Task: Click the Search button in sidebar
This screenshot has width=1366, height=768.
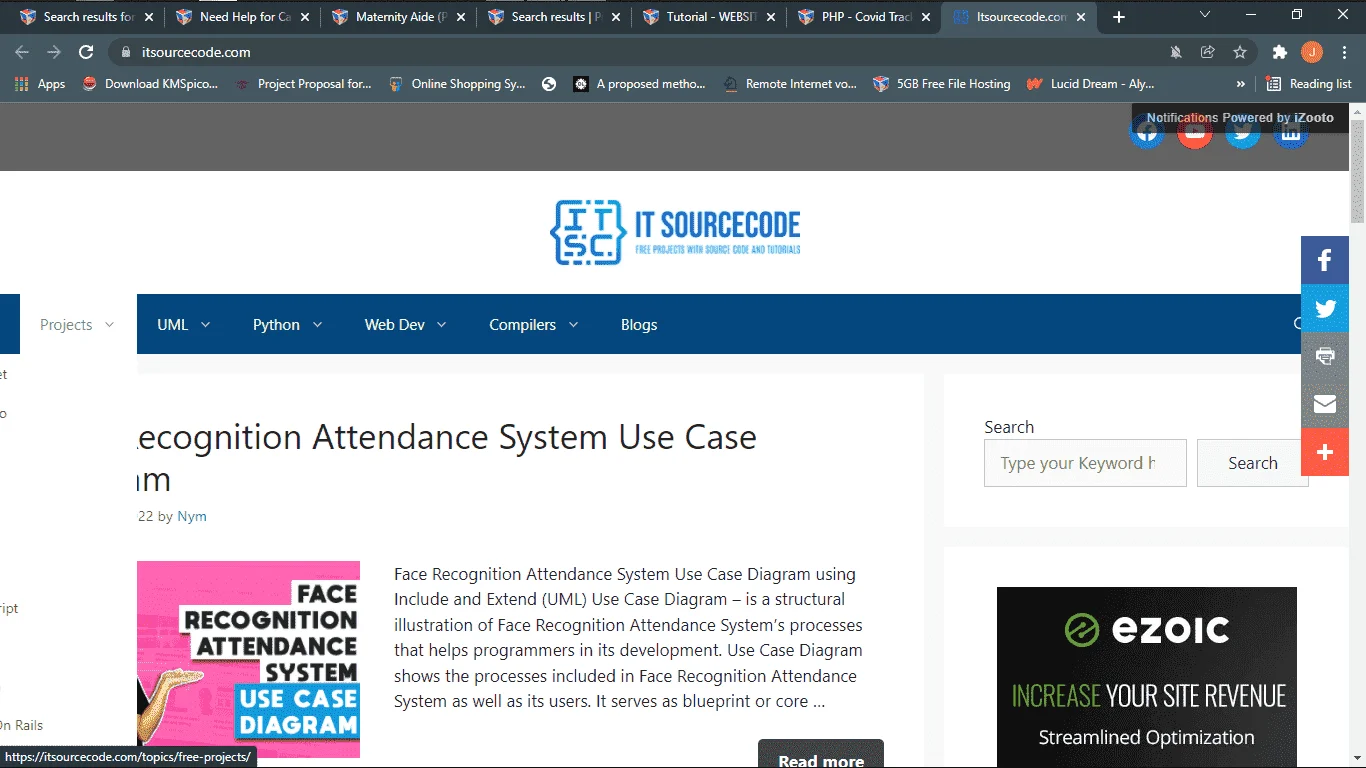Action: click(1252, 463)
